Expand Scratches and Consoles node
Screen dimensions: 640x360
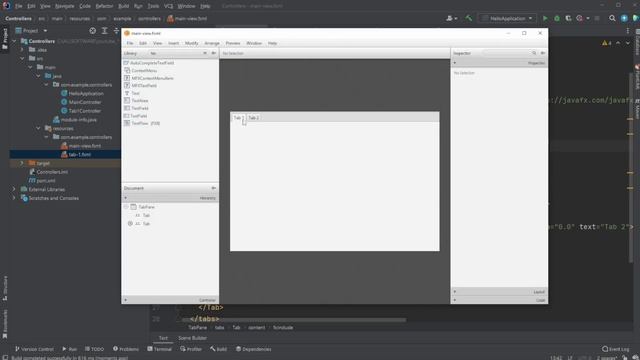[x=14, y=198]
